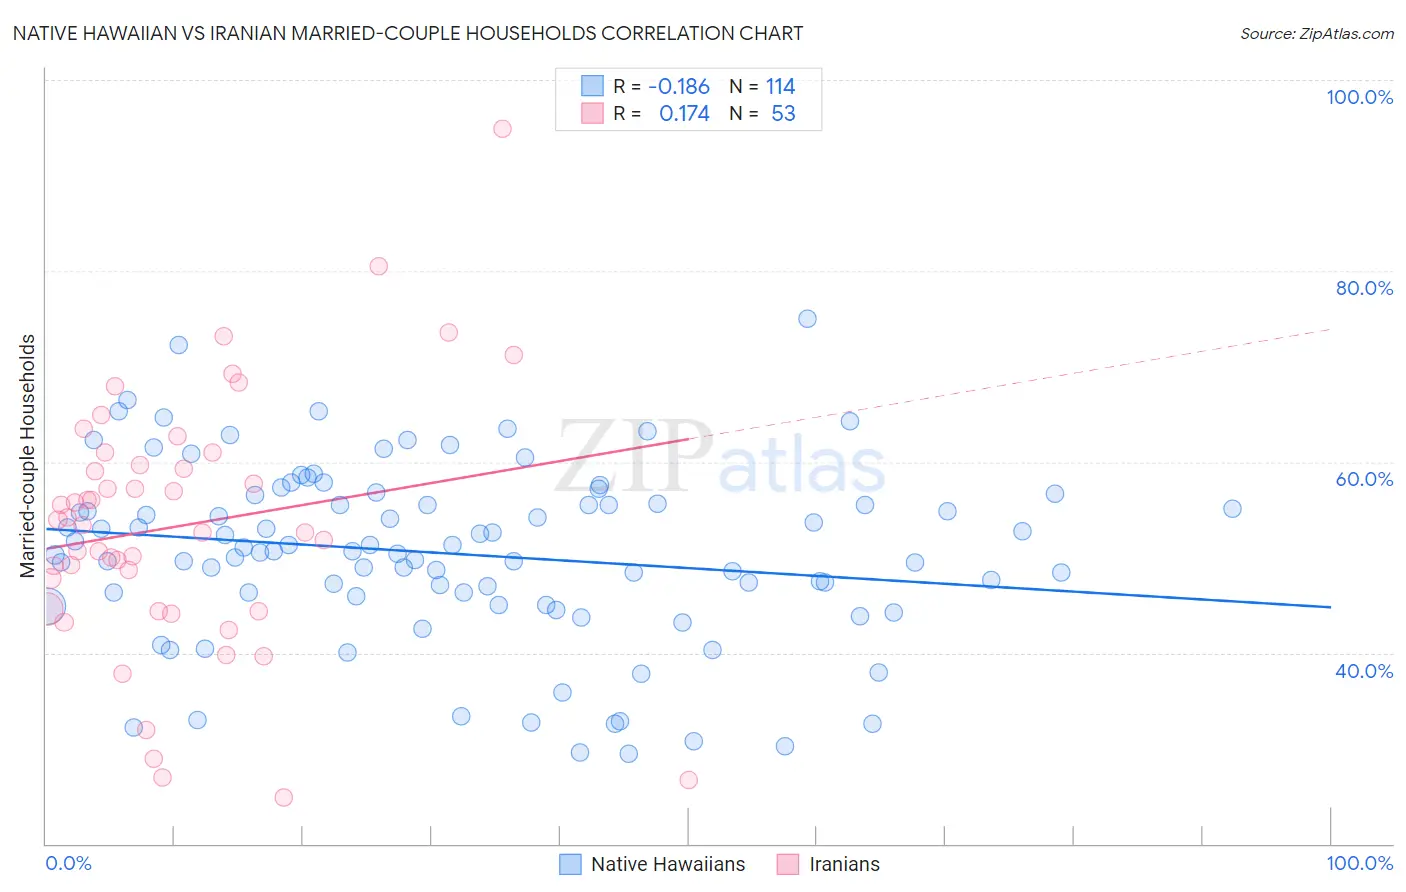Click the 40.0% y-axis label
The image size is (1406, 892).
[1364, 671]
